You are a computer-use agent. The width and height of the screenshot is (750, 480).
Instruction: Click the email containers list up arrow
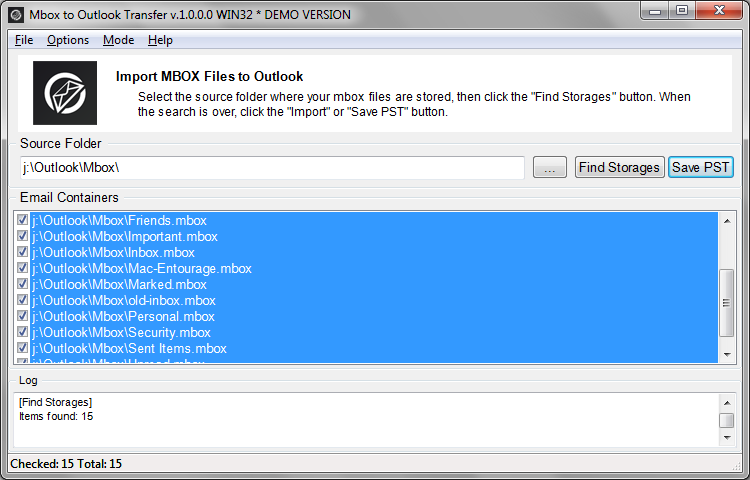click(727, 221)
